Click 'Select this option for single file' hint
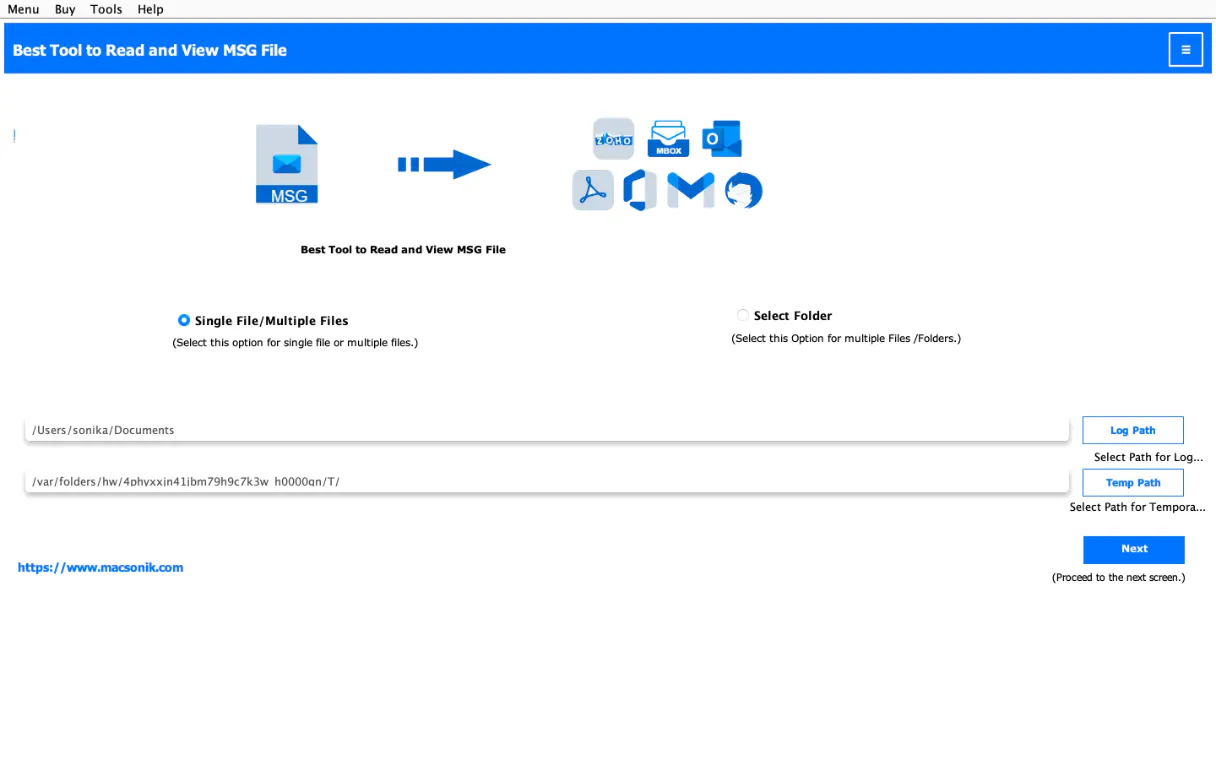This screenshot has width=1216, height=760. pyautogui.click(x=295, y=342)
